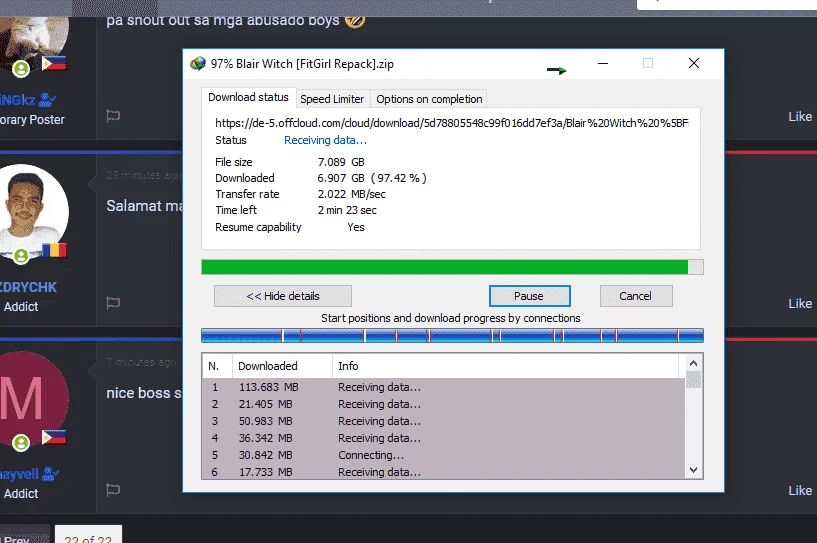
Task: Click the Hide details button
Action: tap(282, 296)
